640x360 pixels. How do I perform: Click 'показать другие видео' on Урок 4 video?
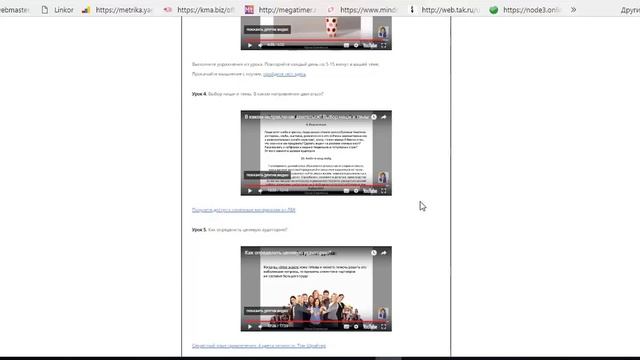pos(267,175)
